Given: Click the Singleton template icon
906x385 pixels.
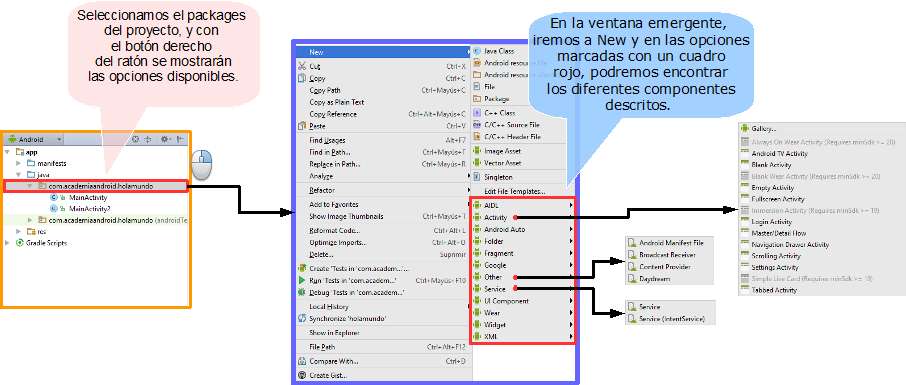Looking at the screenshot, I should click(x=477, y=177).
